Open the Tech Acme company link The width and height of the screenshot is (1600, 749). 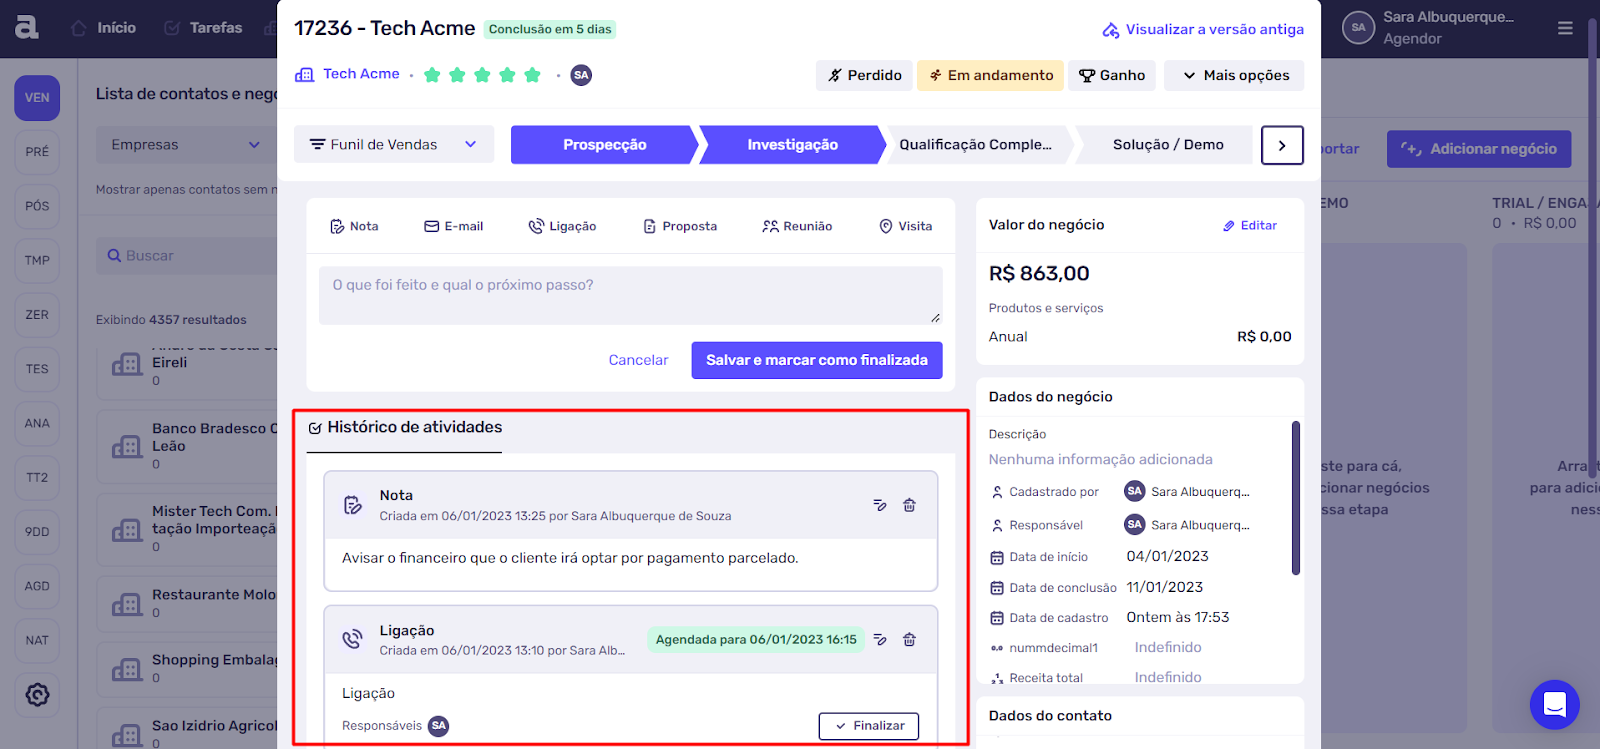tap(361, 74)
